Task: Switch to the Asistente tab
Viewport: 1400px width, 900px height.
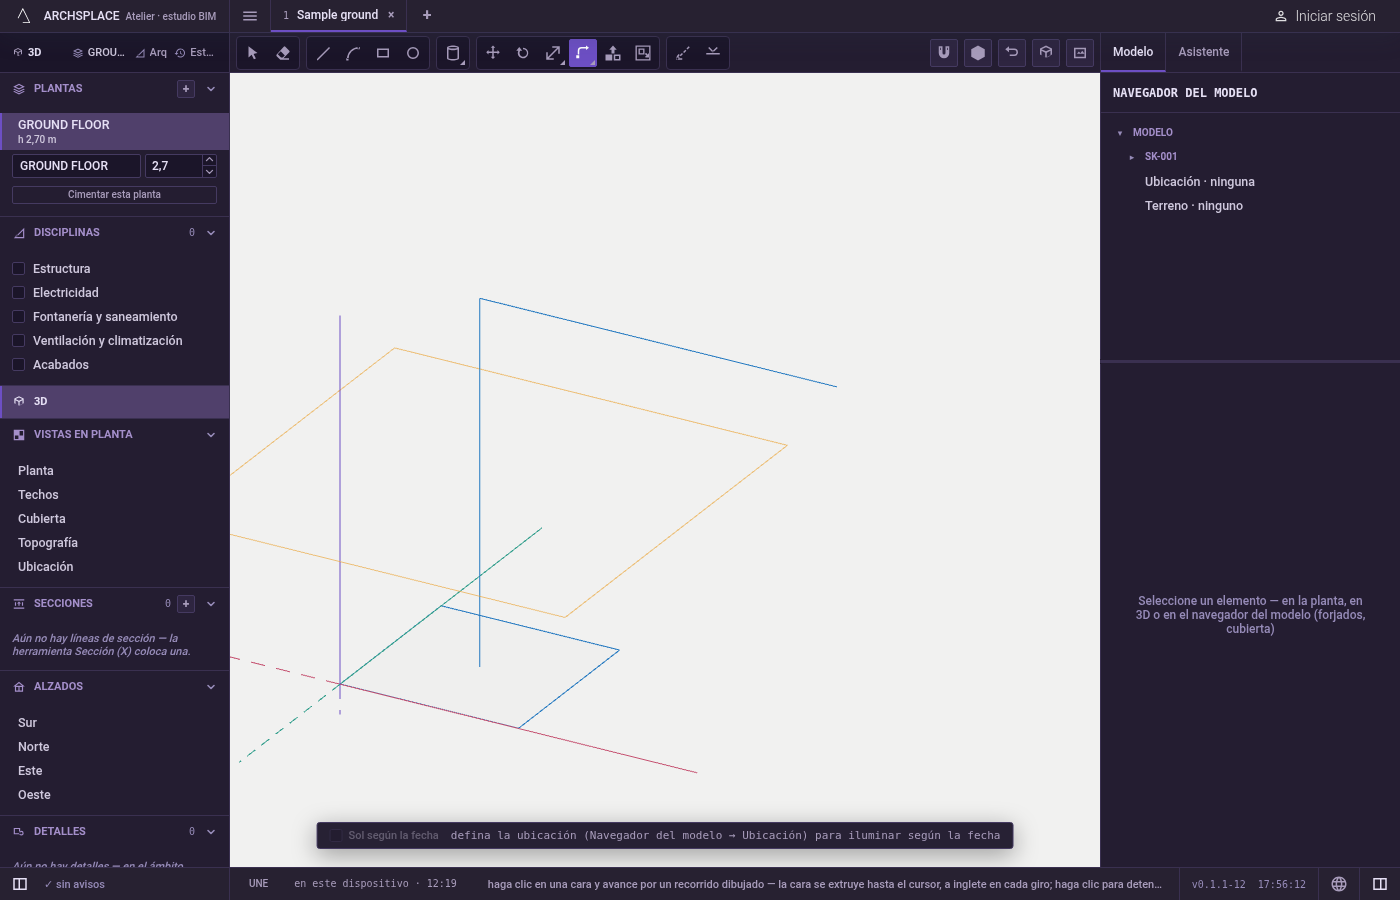Action: click(x=1204, y=52)
